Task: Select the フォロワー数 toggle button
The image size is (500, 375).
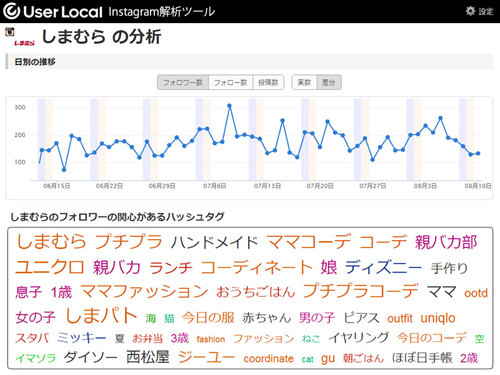Action: pyautogui.click(x=183, y=82)
